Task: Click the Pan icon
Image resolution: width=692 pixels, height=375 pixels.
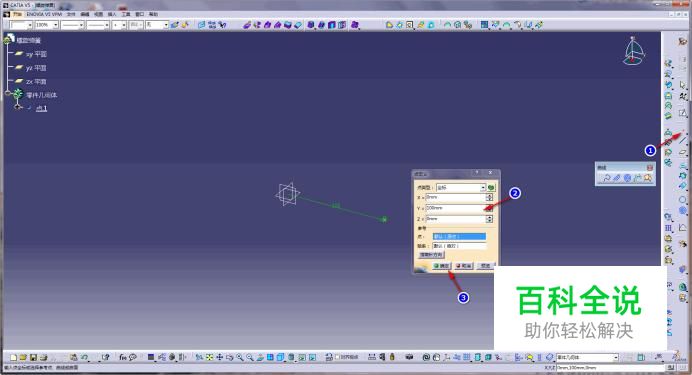Action: click(x=219, y=357)
